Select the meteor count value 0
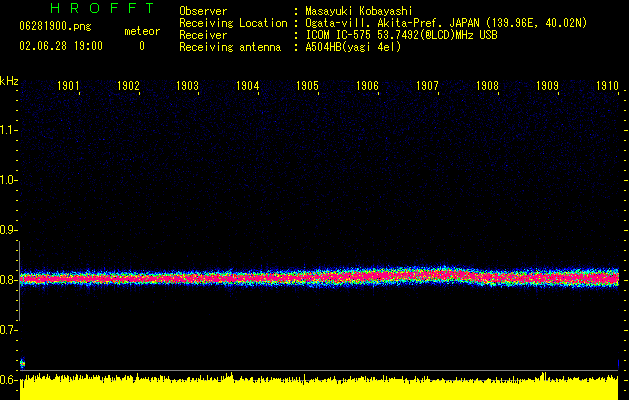Viewport: 629px width, 400px height. 141,46
